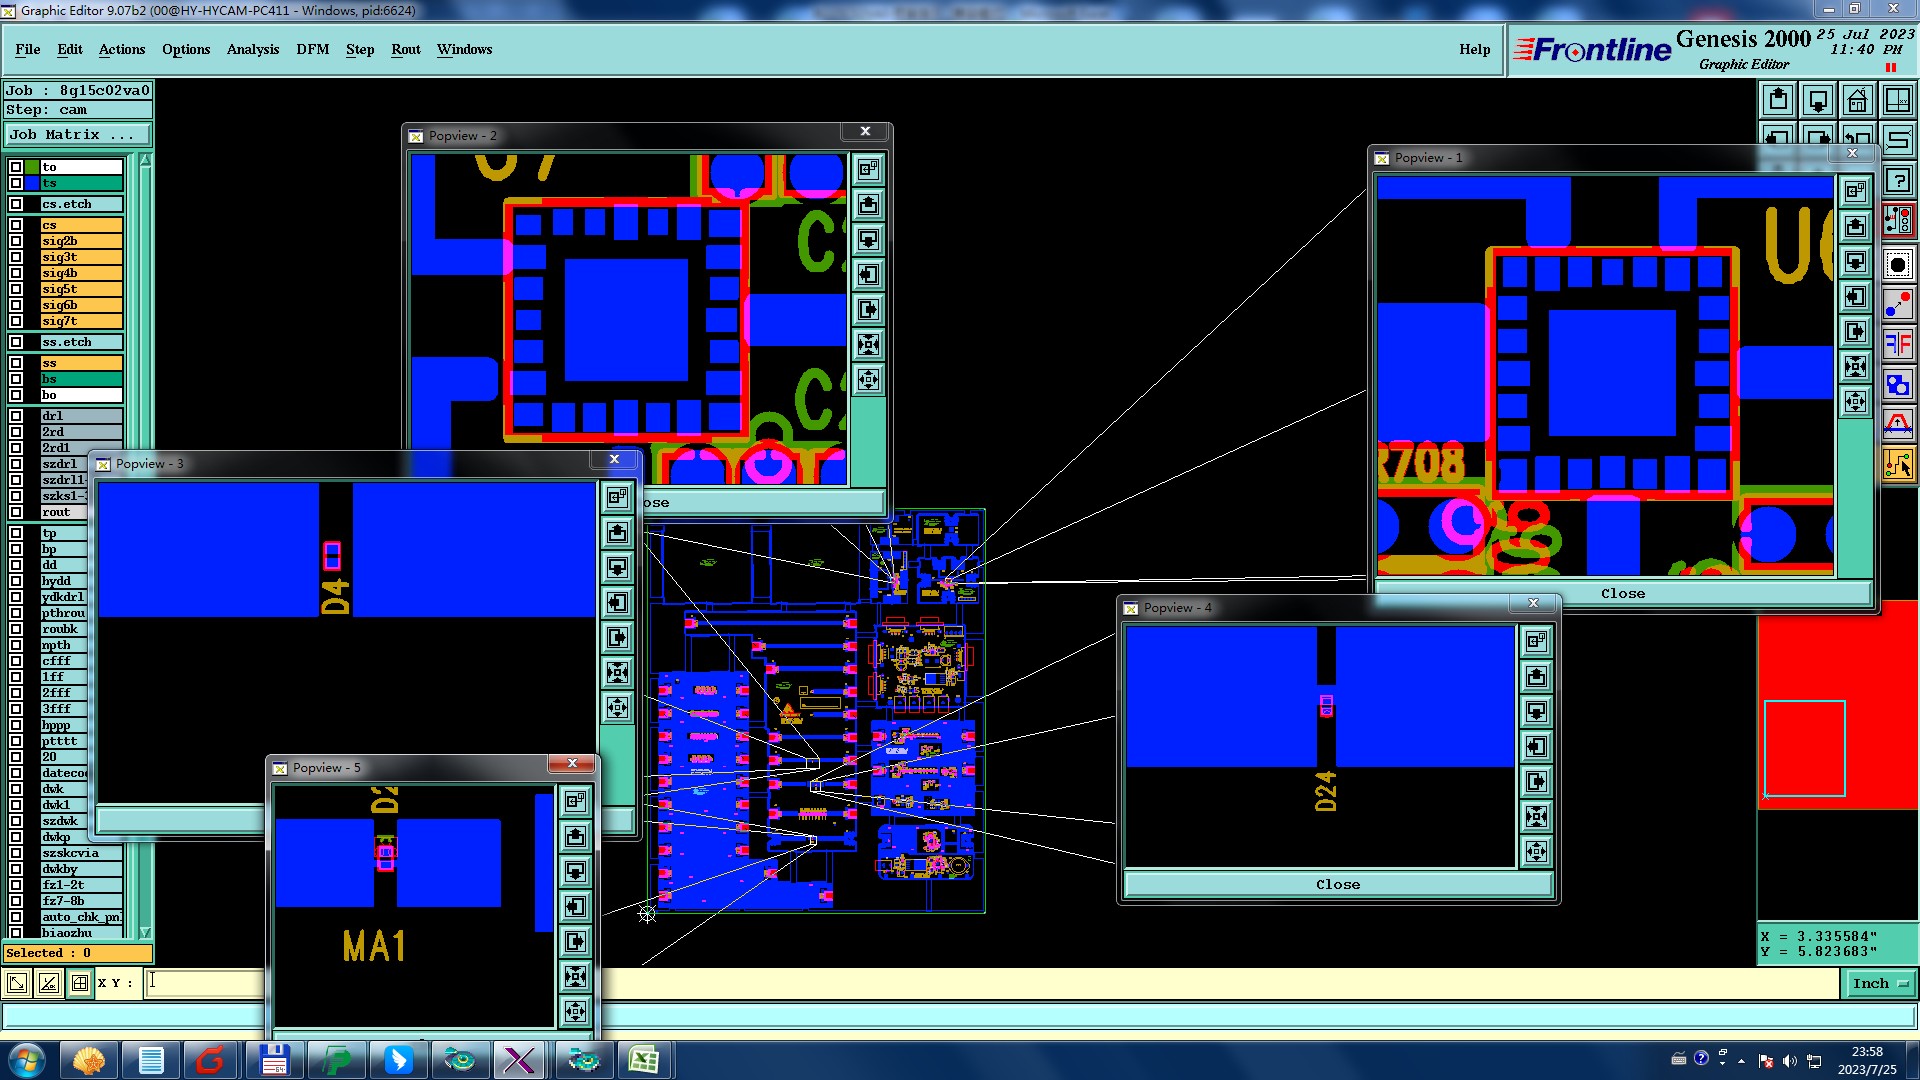The width and height of the screenshot is (1920, 1080).
Task: Open the Inch units dropdown
Action: [x=1880, y=984]
